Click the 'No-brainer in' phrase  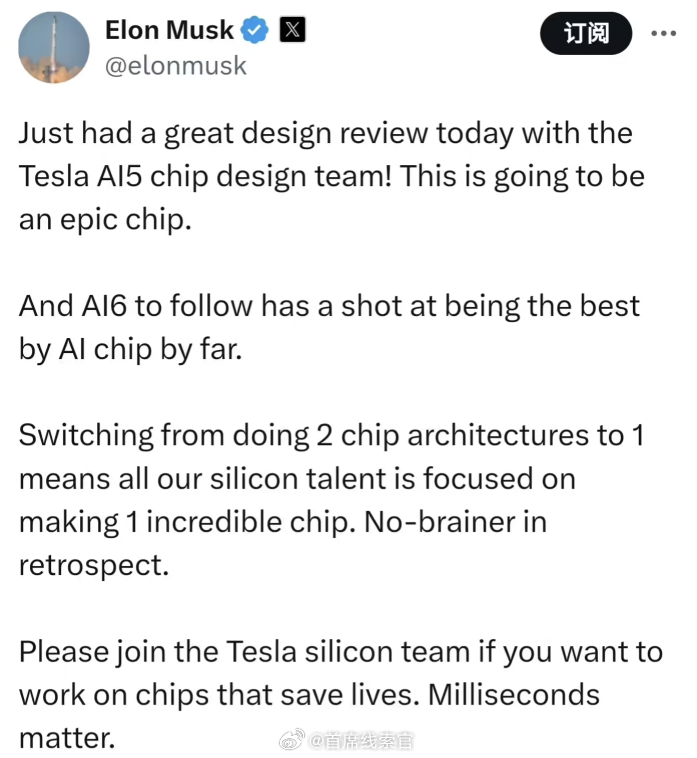[455, 522]
